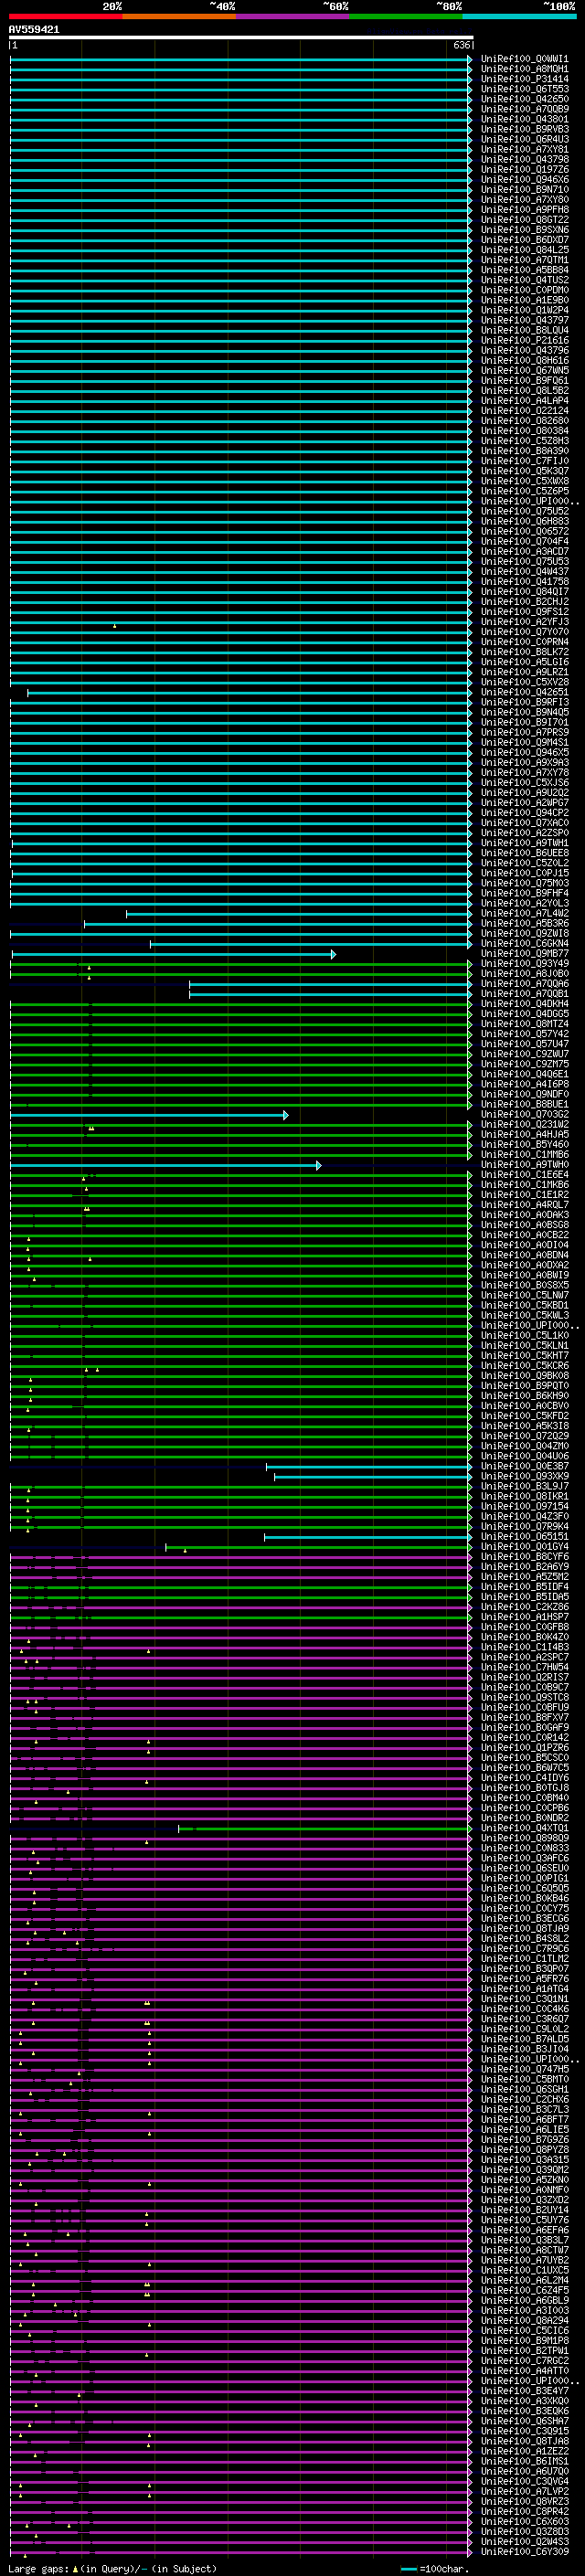Select the UniRef100_B9N710 label
This screenshot has width=585, height=2576.
525,189
